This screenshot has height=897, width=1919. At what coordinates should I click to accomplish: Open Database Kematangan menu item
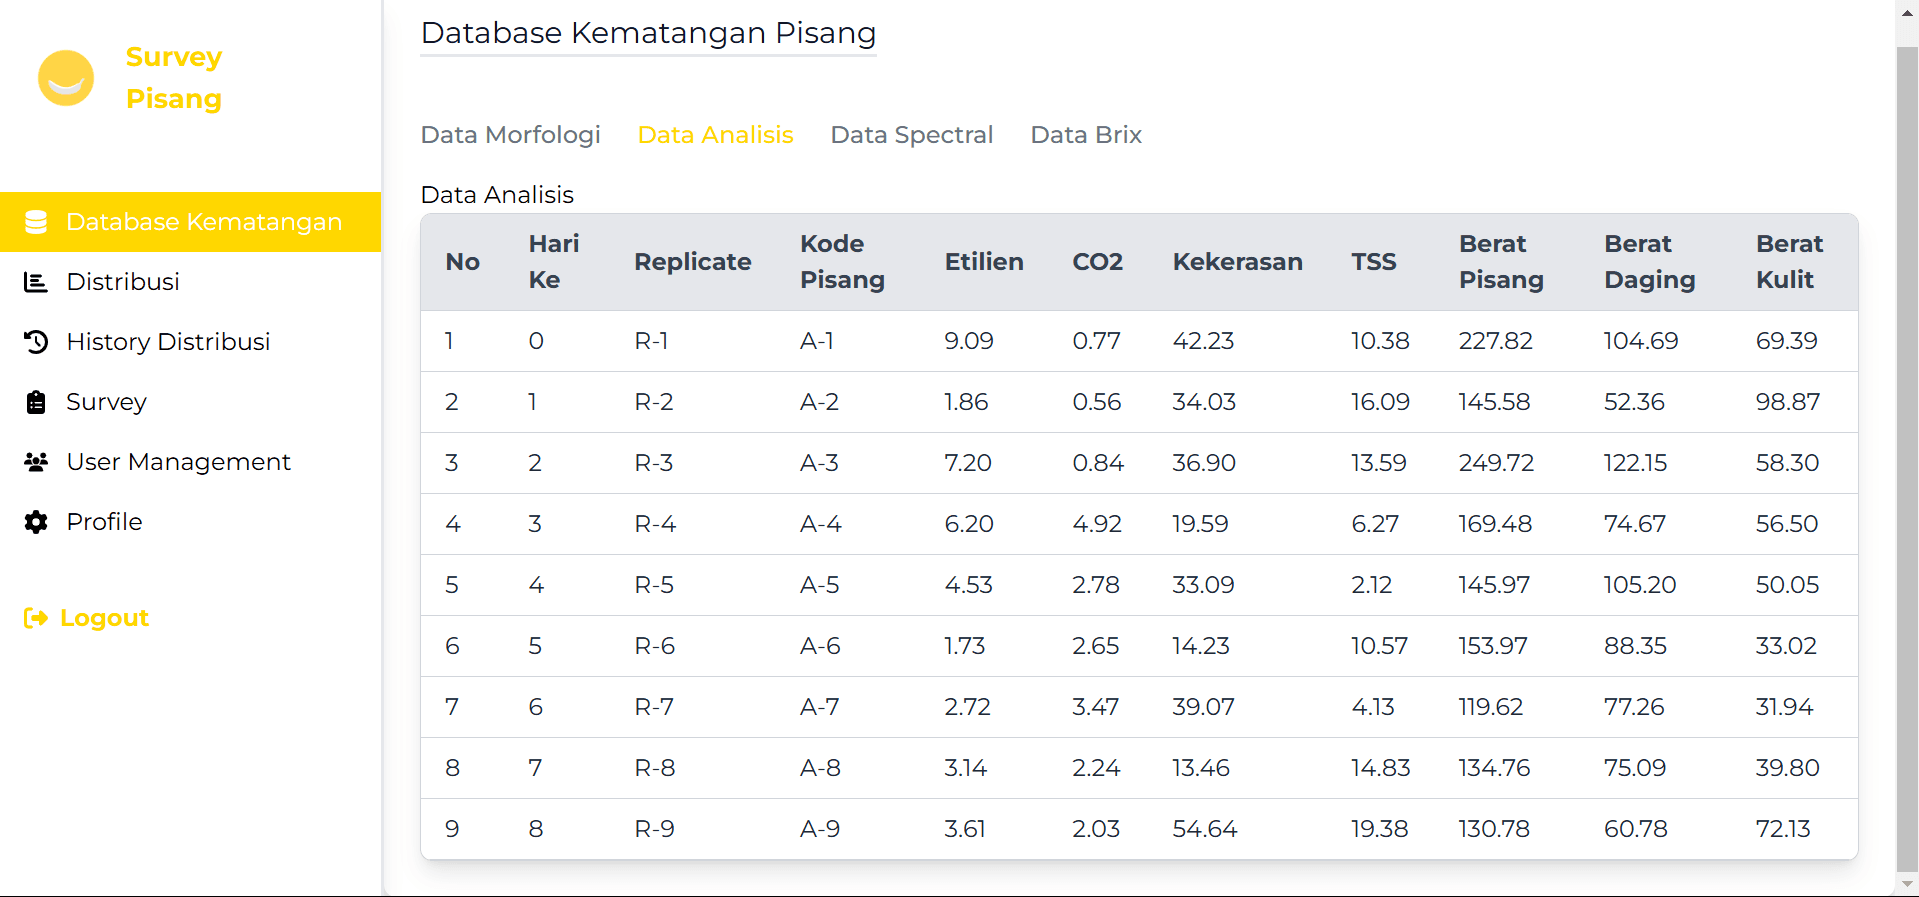[190, 222]
